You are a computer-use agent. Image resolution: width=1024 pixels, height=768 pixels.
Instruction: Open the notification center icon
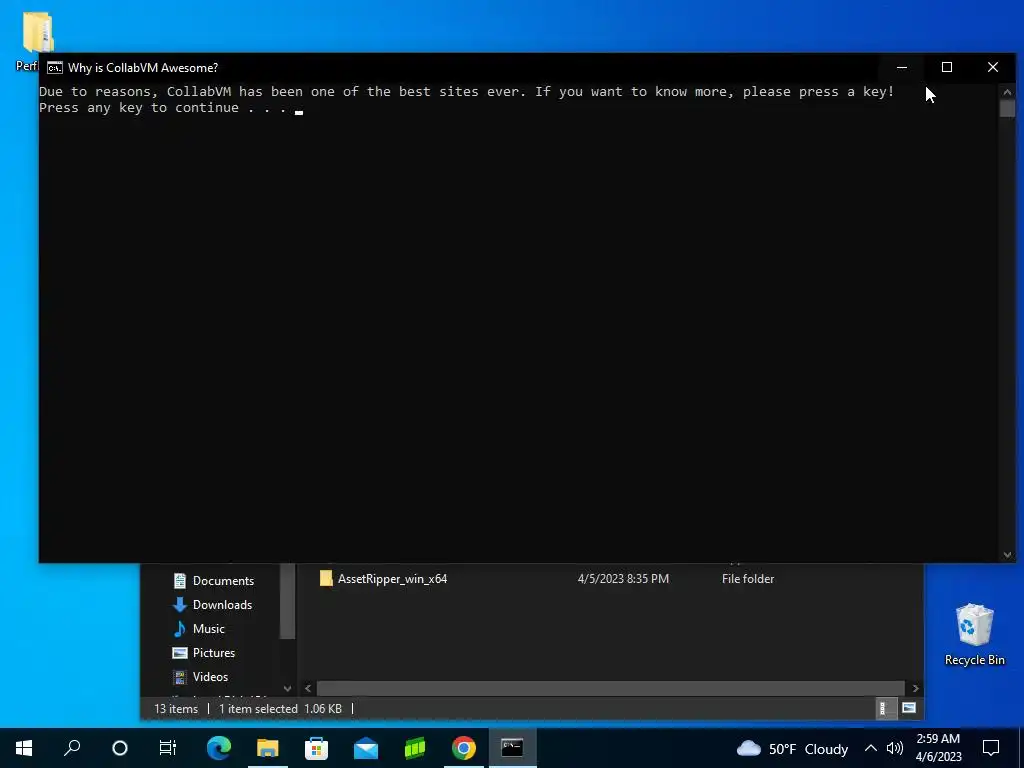pyautogui.click(x=991, y=748)
